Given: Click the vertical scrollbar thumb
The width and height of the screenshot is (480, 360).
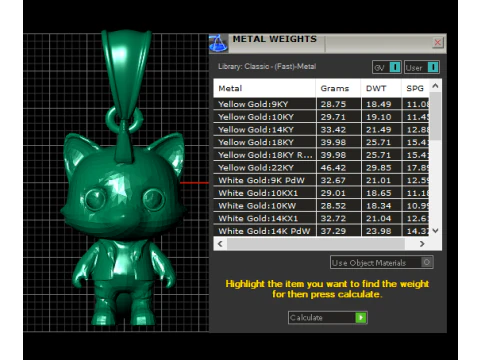Looking at the screenshot, I should [x=435, y=116].
